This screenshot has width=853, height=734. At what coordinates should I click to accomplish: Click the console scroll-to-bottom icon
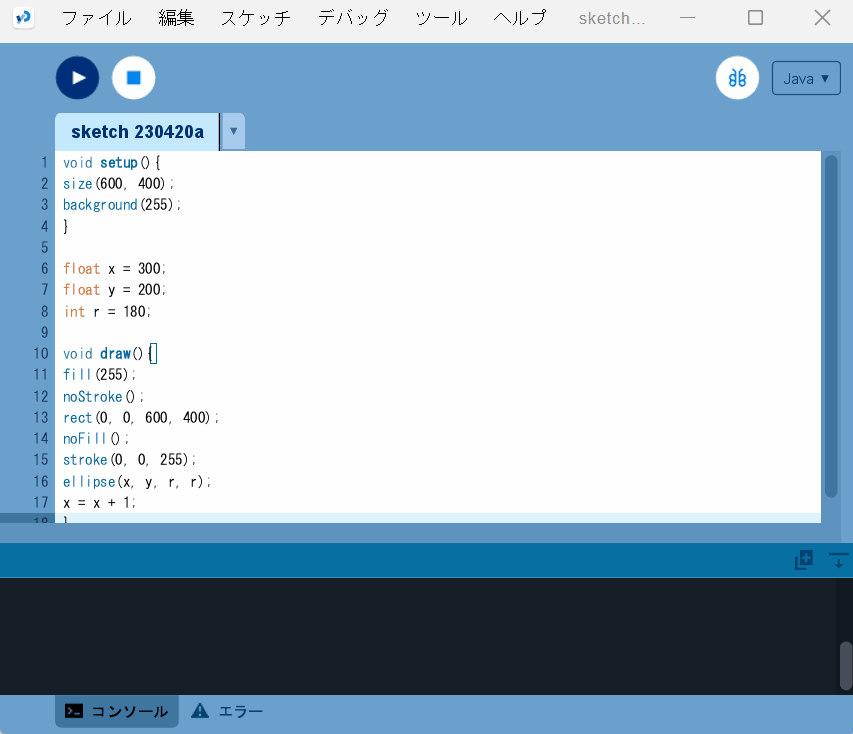tap(838, 561)
